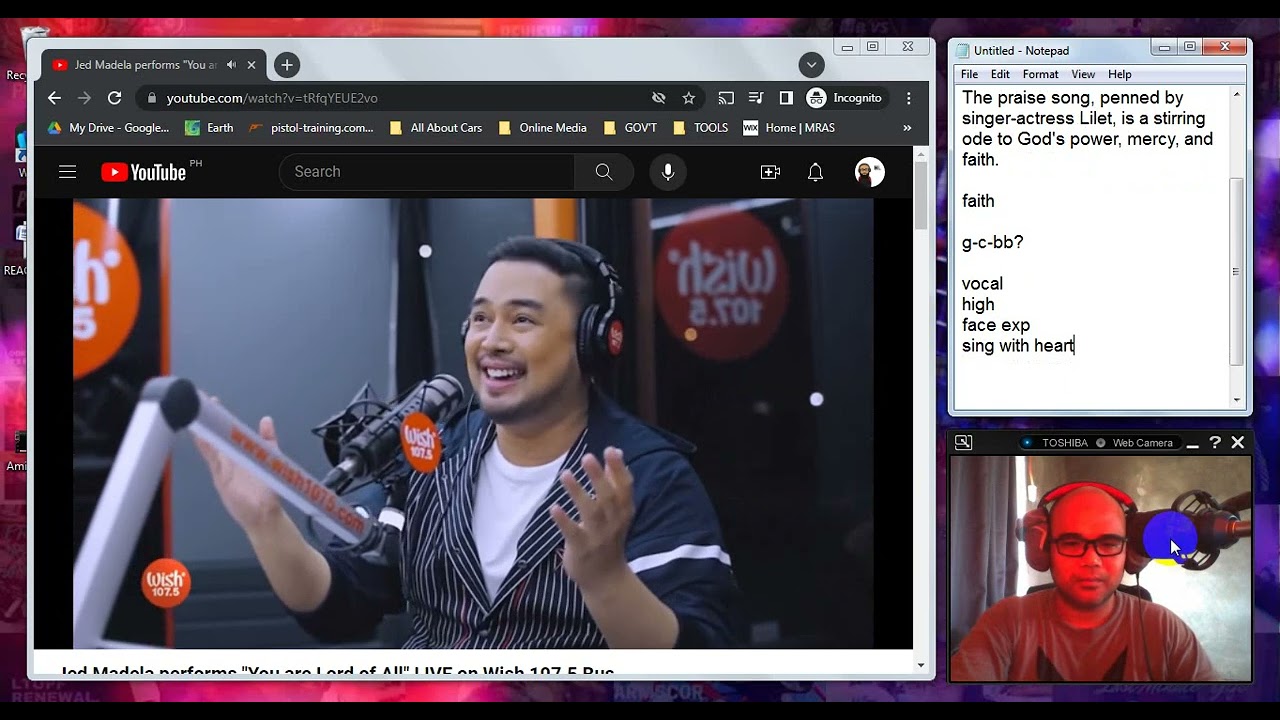The width and height of the screenshot is (1280, 720).
Task: Click Notepad scrollbar down arrow
Action: click(1237, 400)
